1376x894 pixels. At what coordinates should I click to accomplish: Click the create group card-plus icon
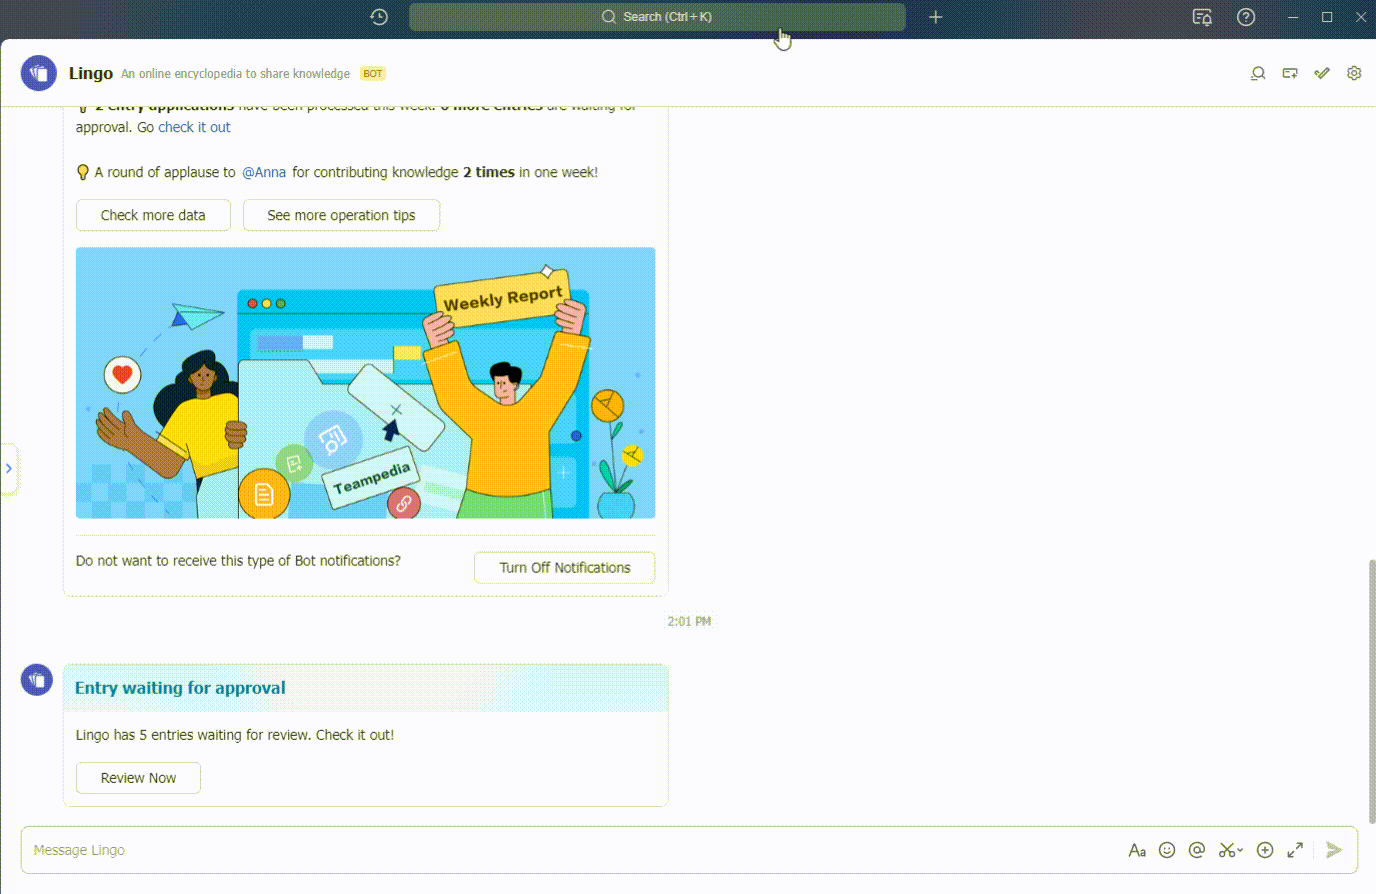pyautogui.click(x=1290, y=73)
